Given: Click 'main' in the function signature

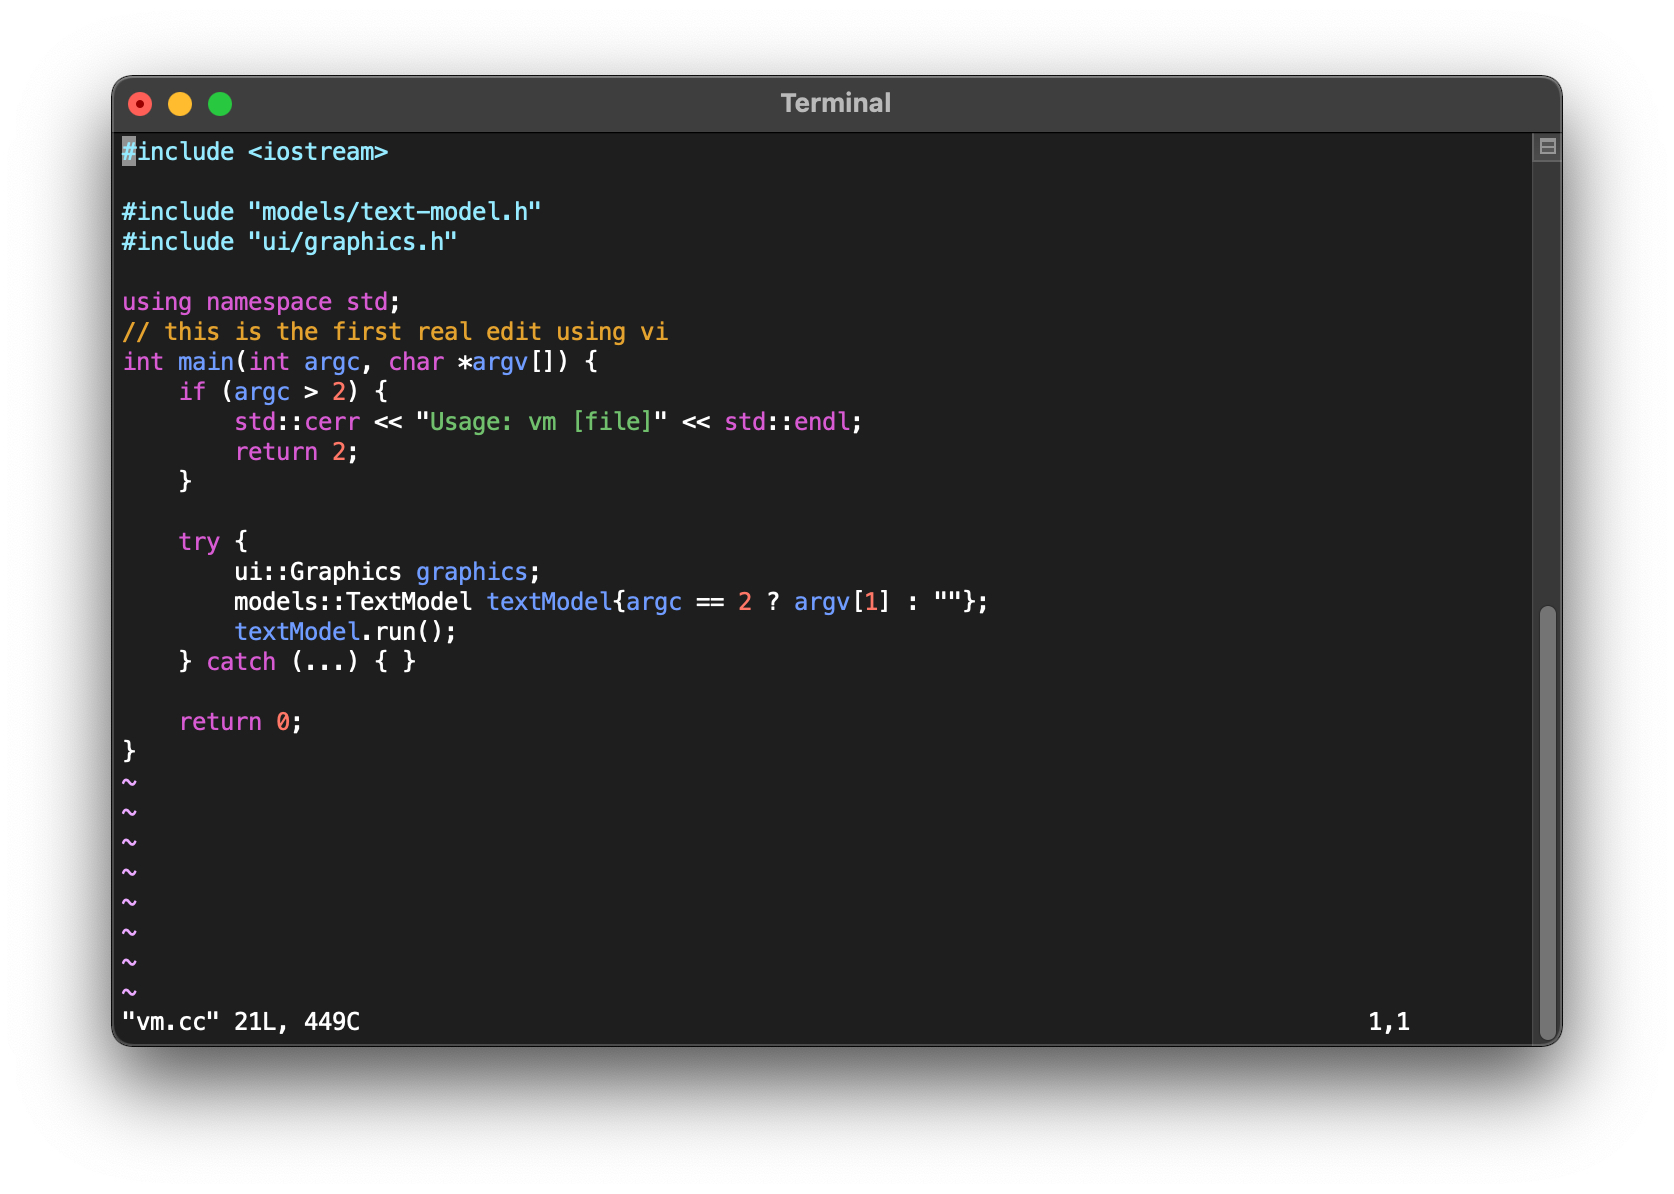Looking at the screenshot, I should click(x=206, y=362).
